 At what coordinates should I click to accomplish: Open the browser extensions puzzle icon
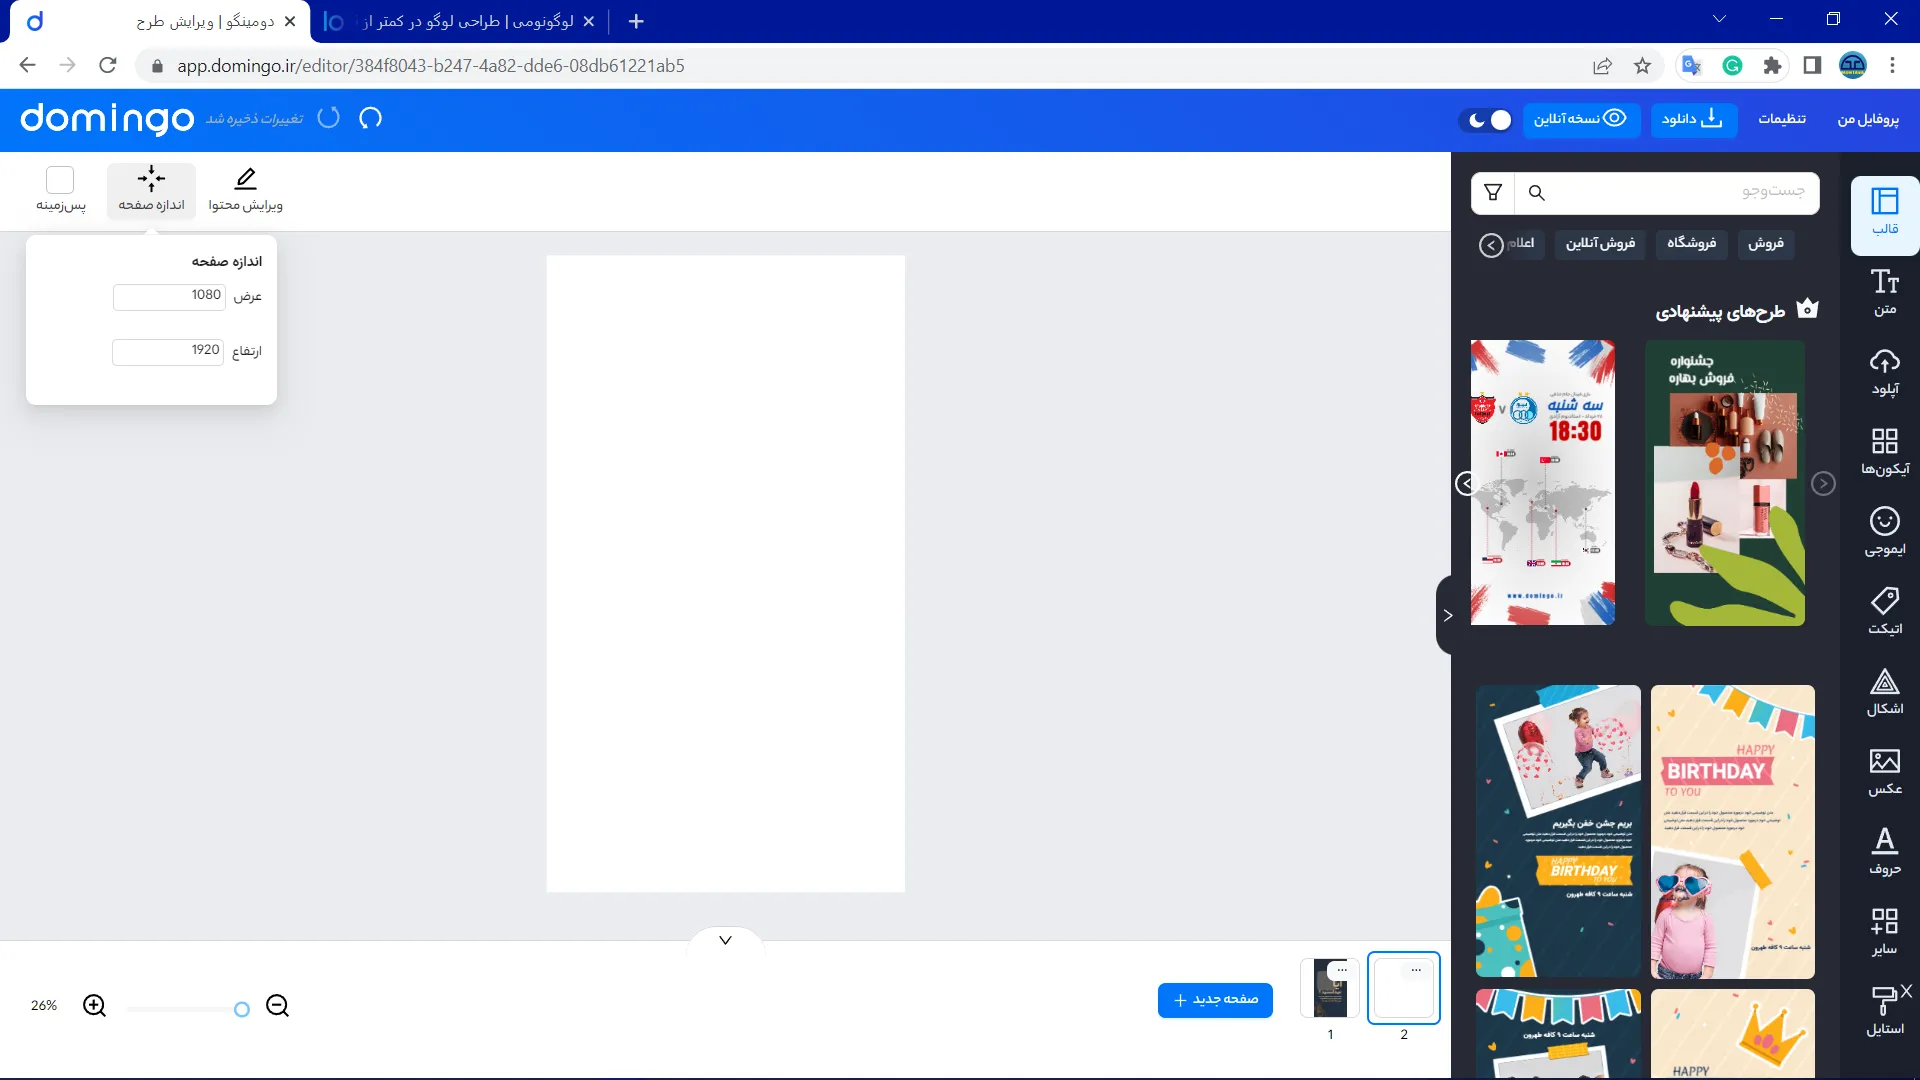[1772, 66]
